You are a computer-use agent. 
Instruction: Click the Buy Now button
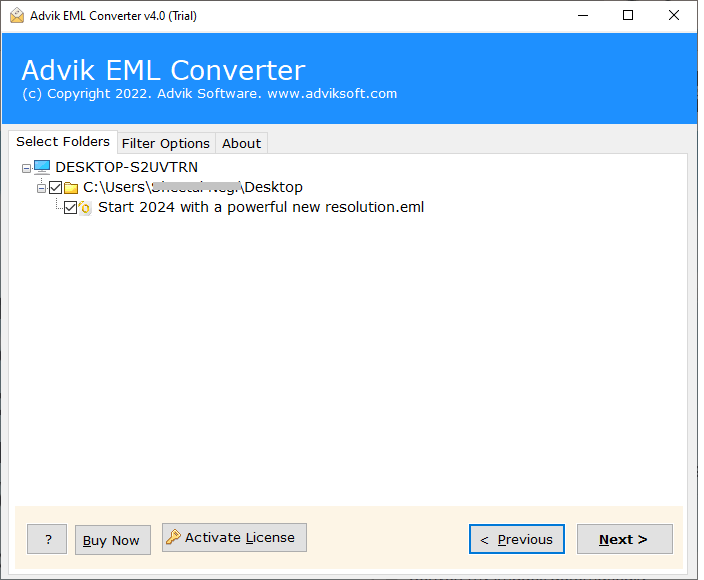click(113, 540)
